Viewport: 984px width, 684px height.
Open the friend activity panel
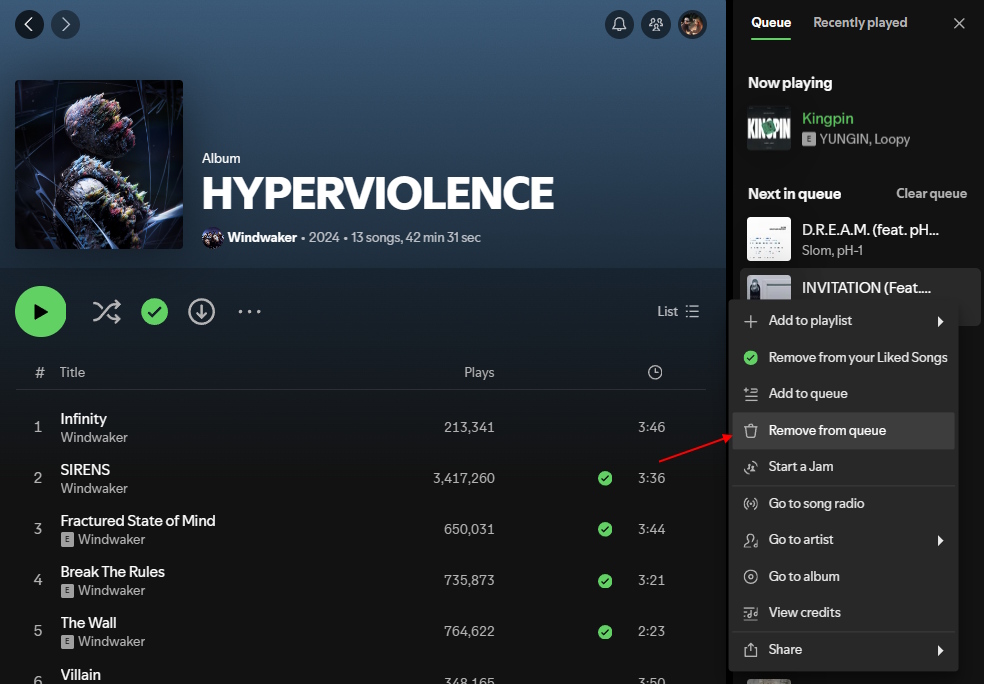click(x=656, y=24)
